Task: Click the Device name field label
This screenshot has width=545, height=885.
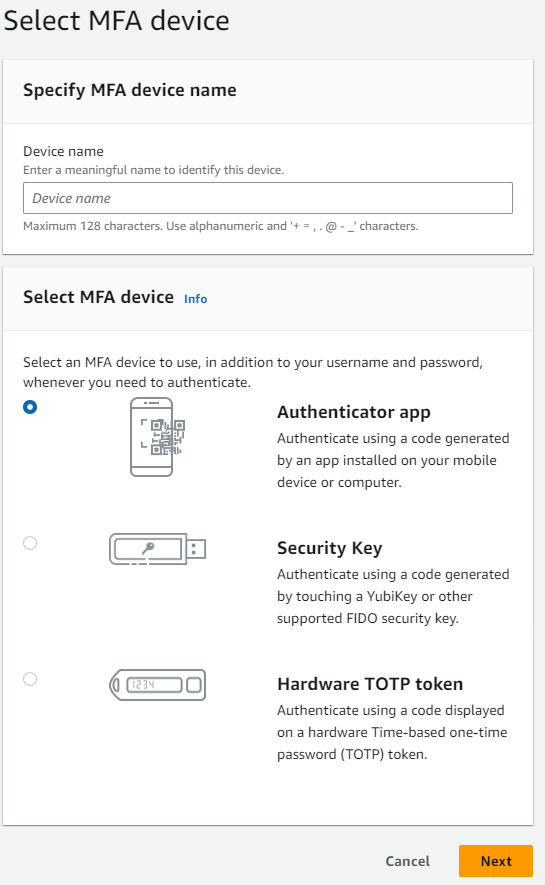Action: (63, 151)
